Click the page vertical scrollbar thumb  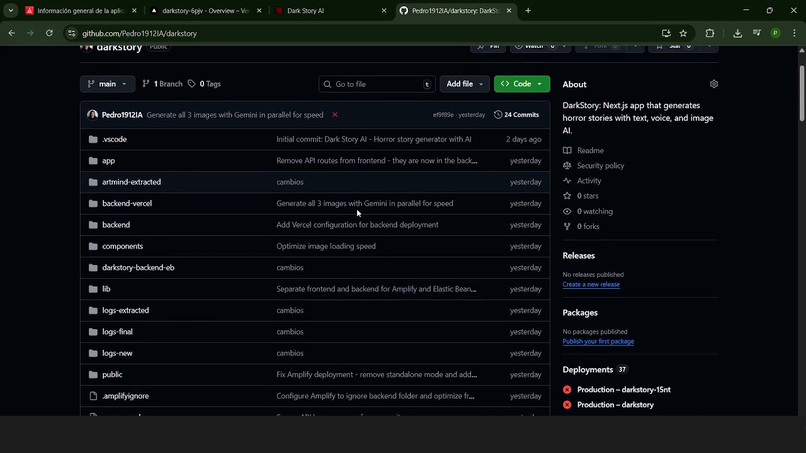[x=802, y=94]
